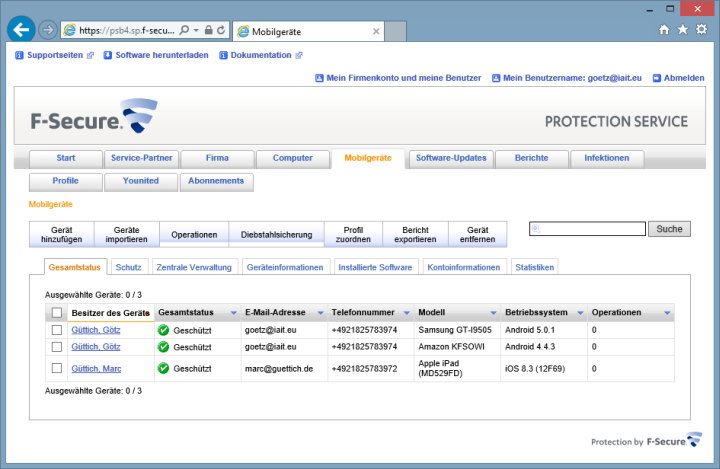Open browser home page icon

pyautogui.click(x=664, y=30)
